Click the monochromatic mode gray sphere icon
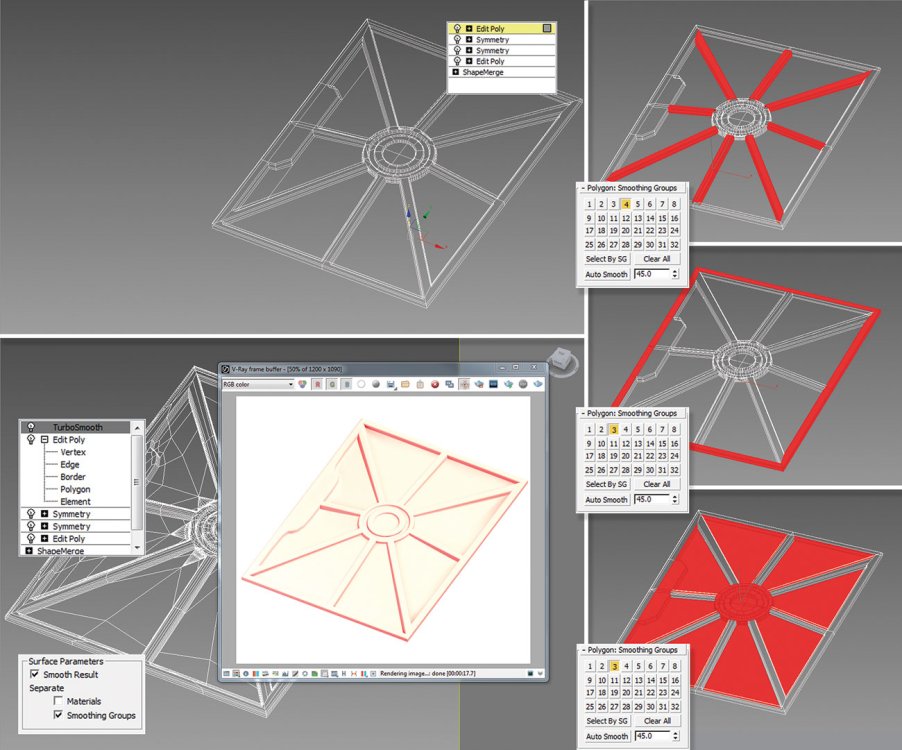The height and width of the screenshot is (750, 902). coord(376,384)
